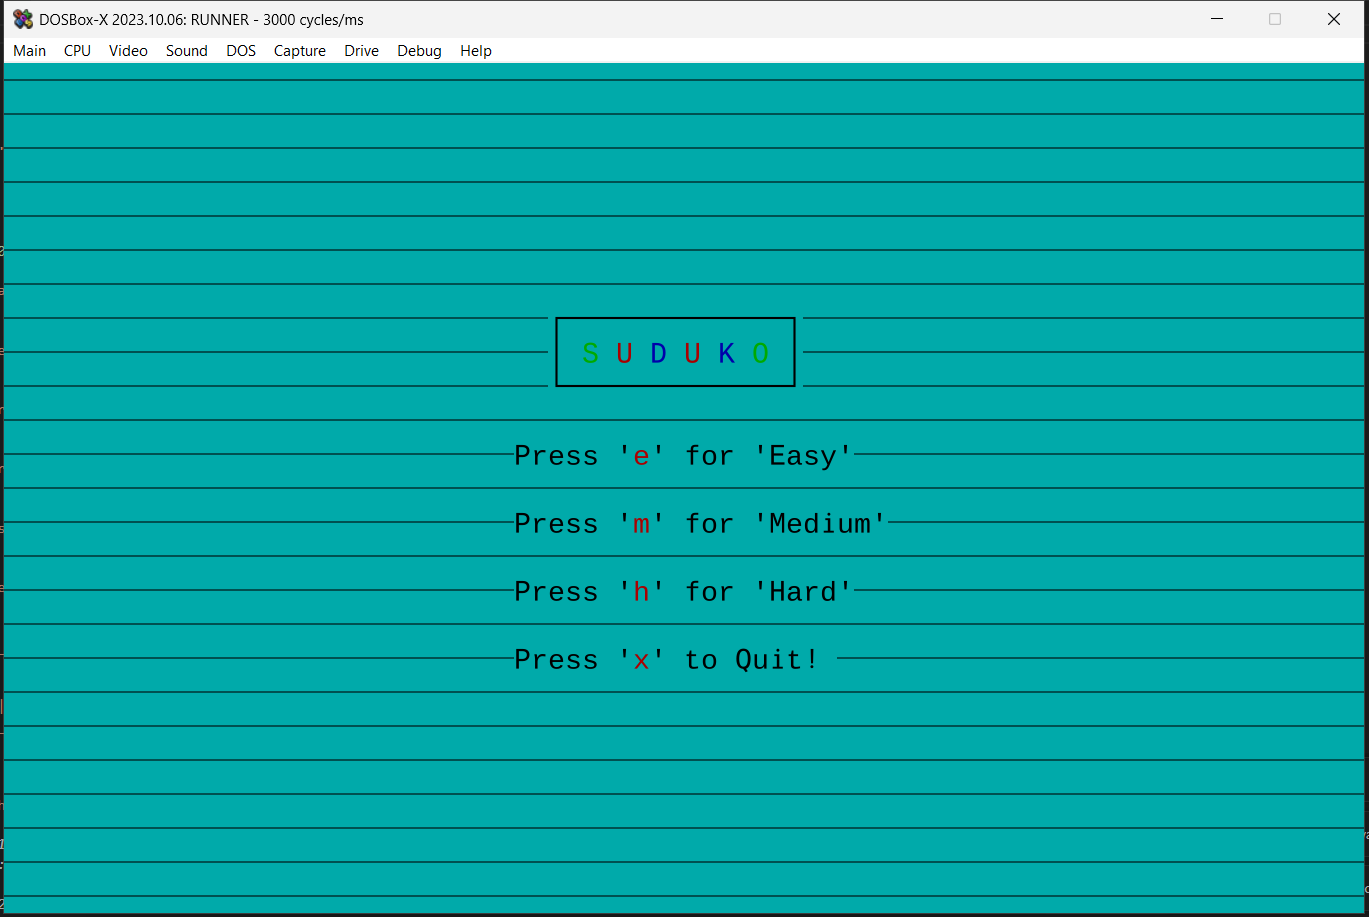
Task: Open the Help menu
Action: click(x=475, y=51)
